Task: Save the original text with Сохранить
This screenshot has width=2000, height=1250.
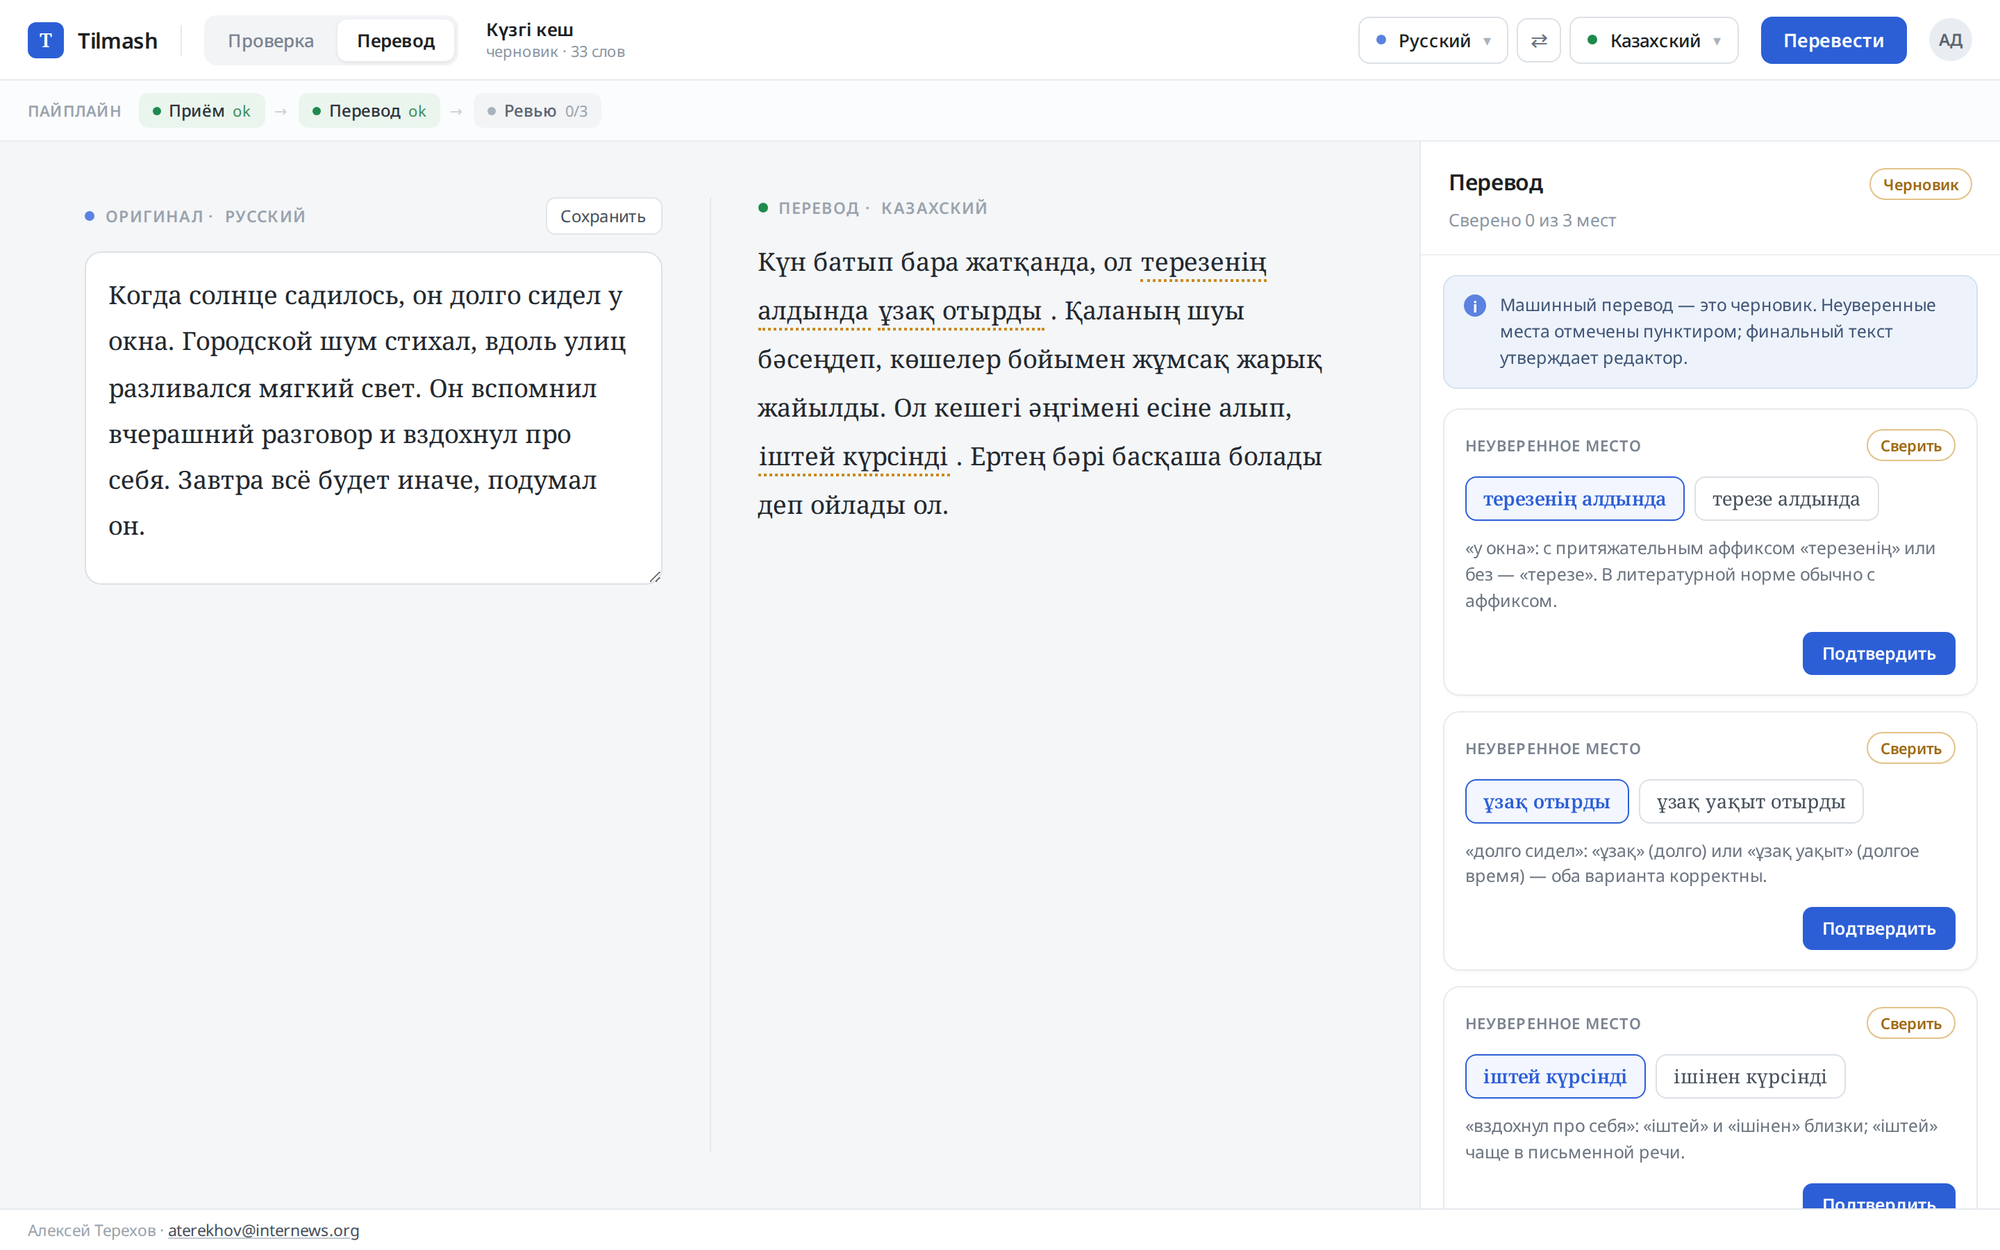Action: [x=603, y=216]
